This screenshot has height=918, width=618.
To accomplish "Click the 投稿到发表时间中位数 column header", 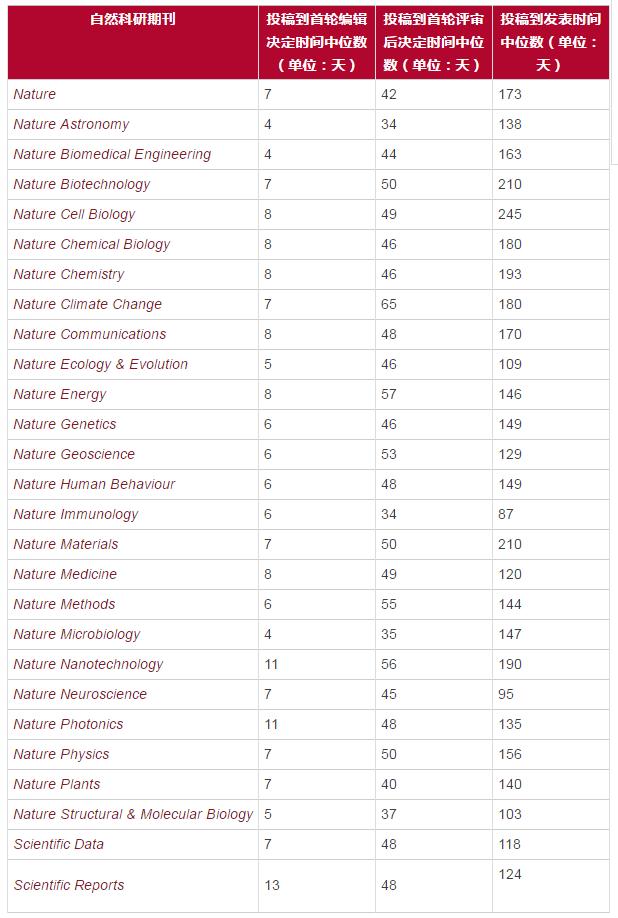I will point(551,42).
